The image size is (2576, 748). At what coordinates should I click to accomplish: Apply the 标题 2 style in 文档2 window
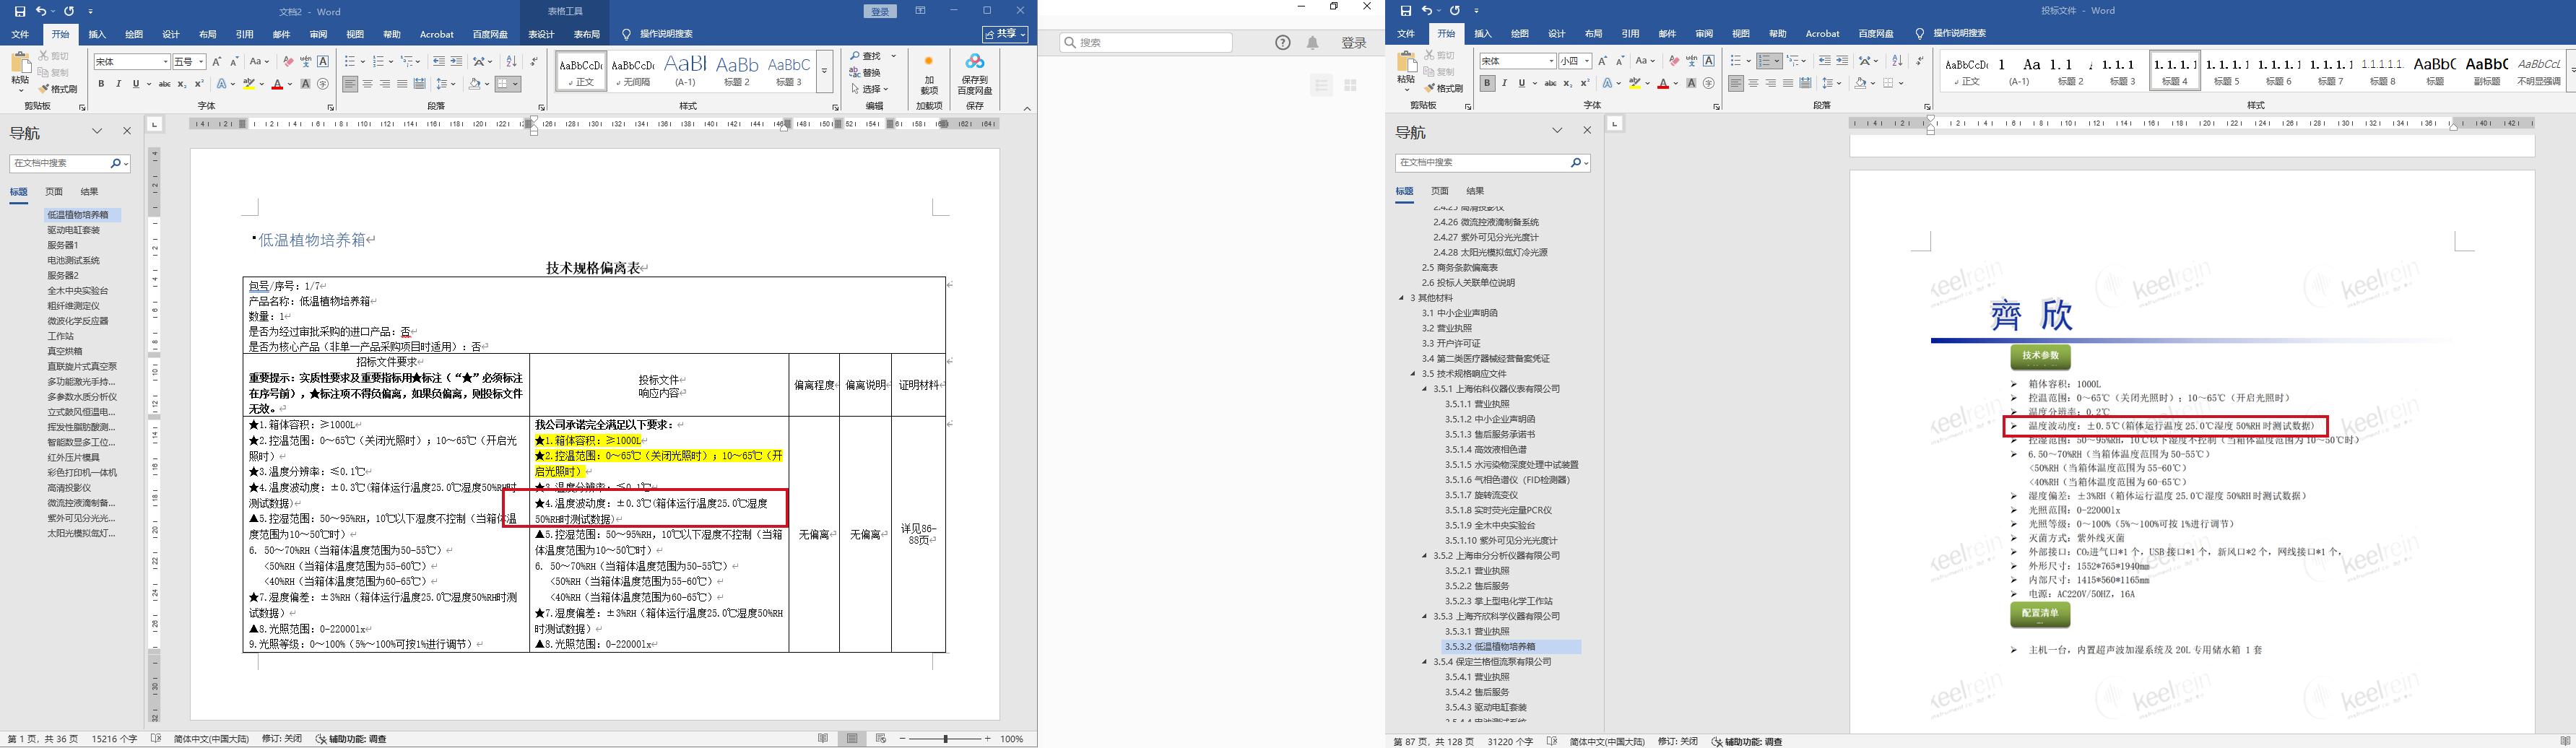737,71
